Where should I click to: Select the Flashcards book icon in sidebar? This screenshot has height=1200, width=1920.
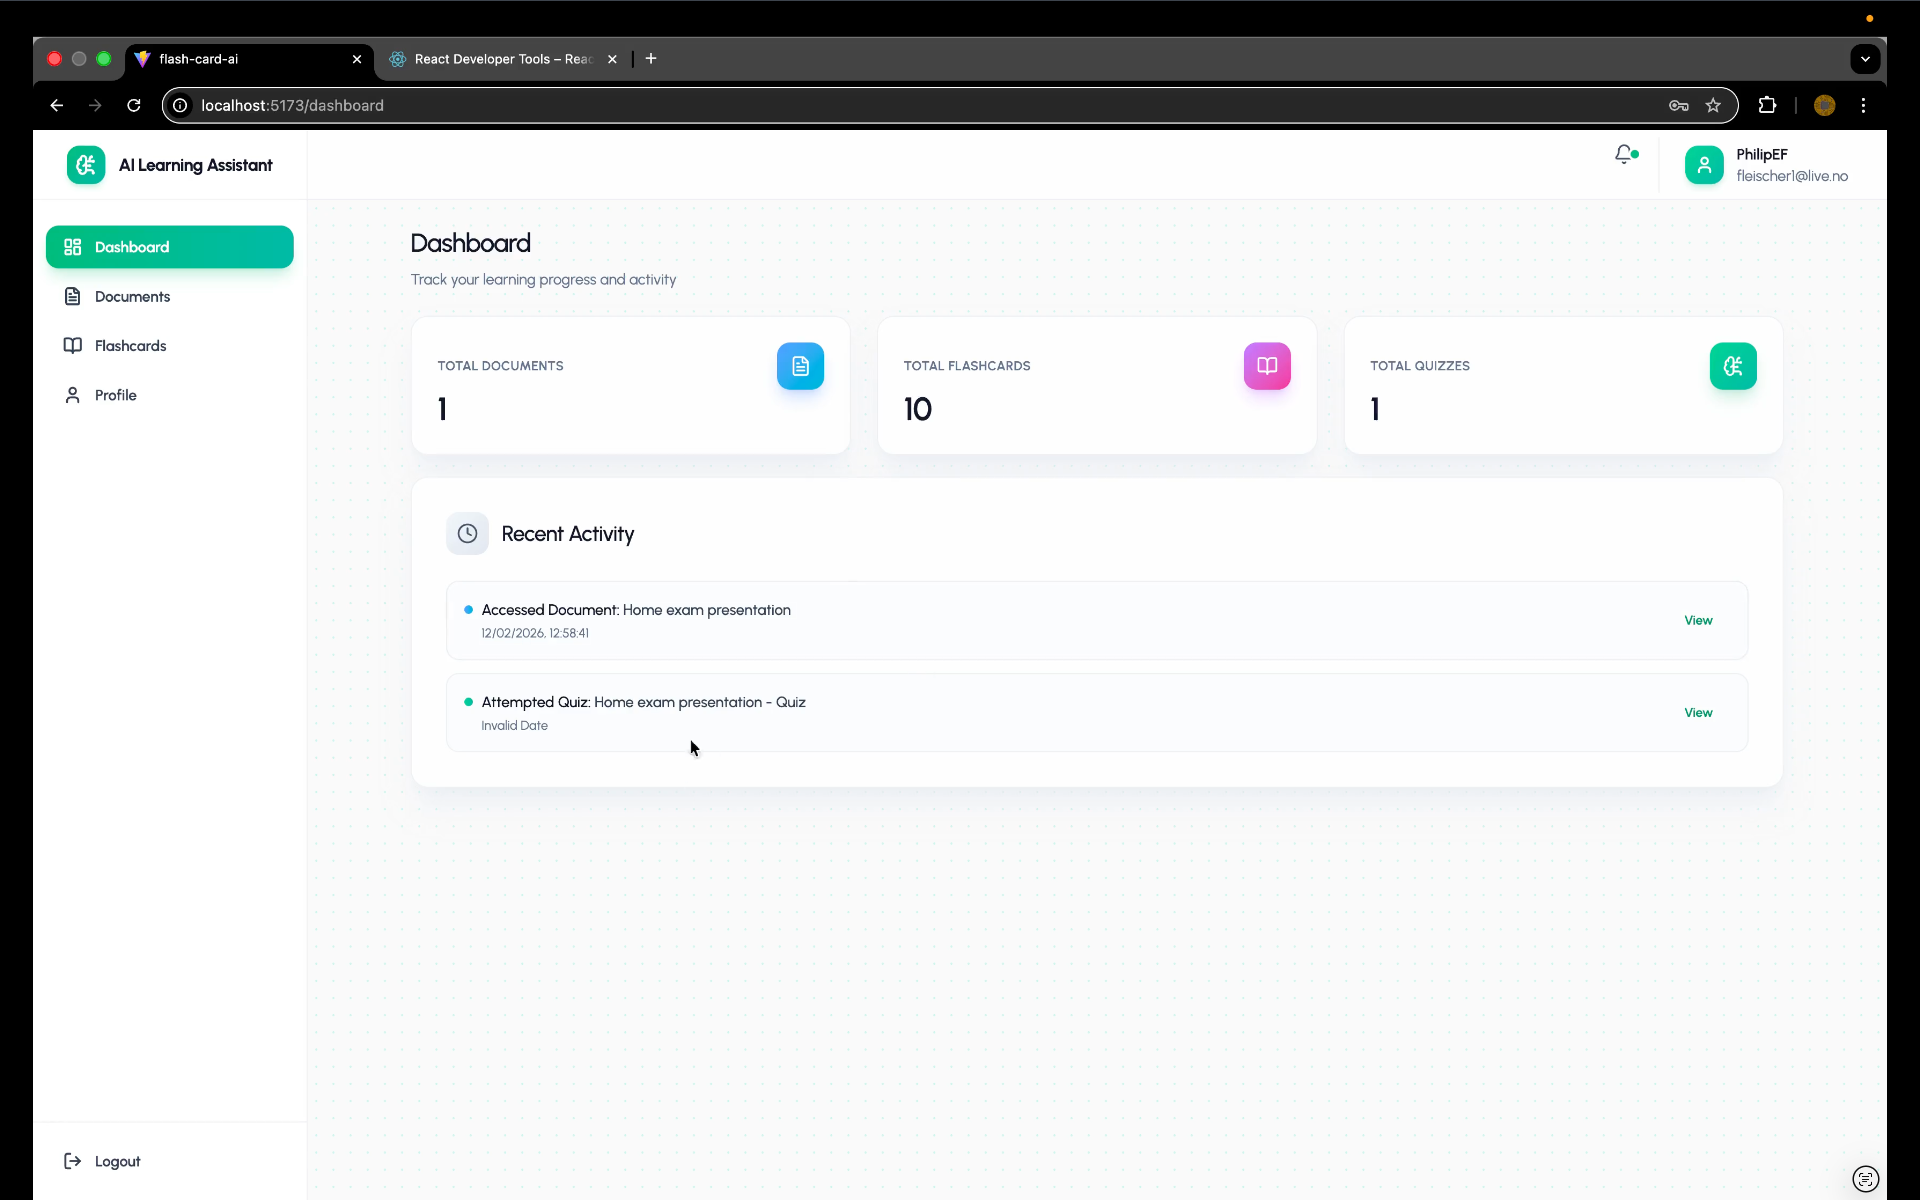pos(73,345)
